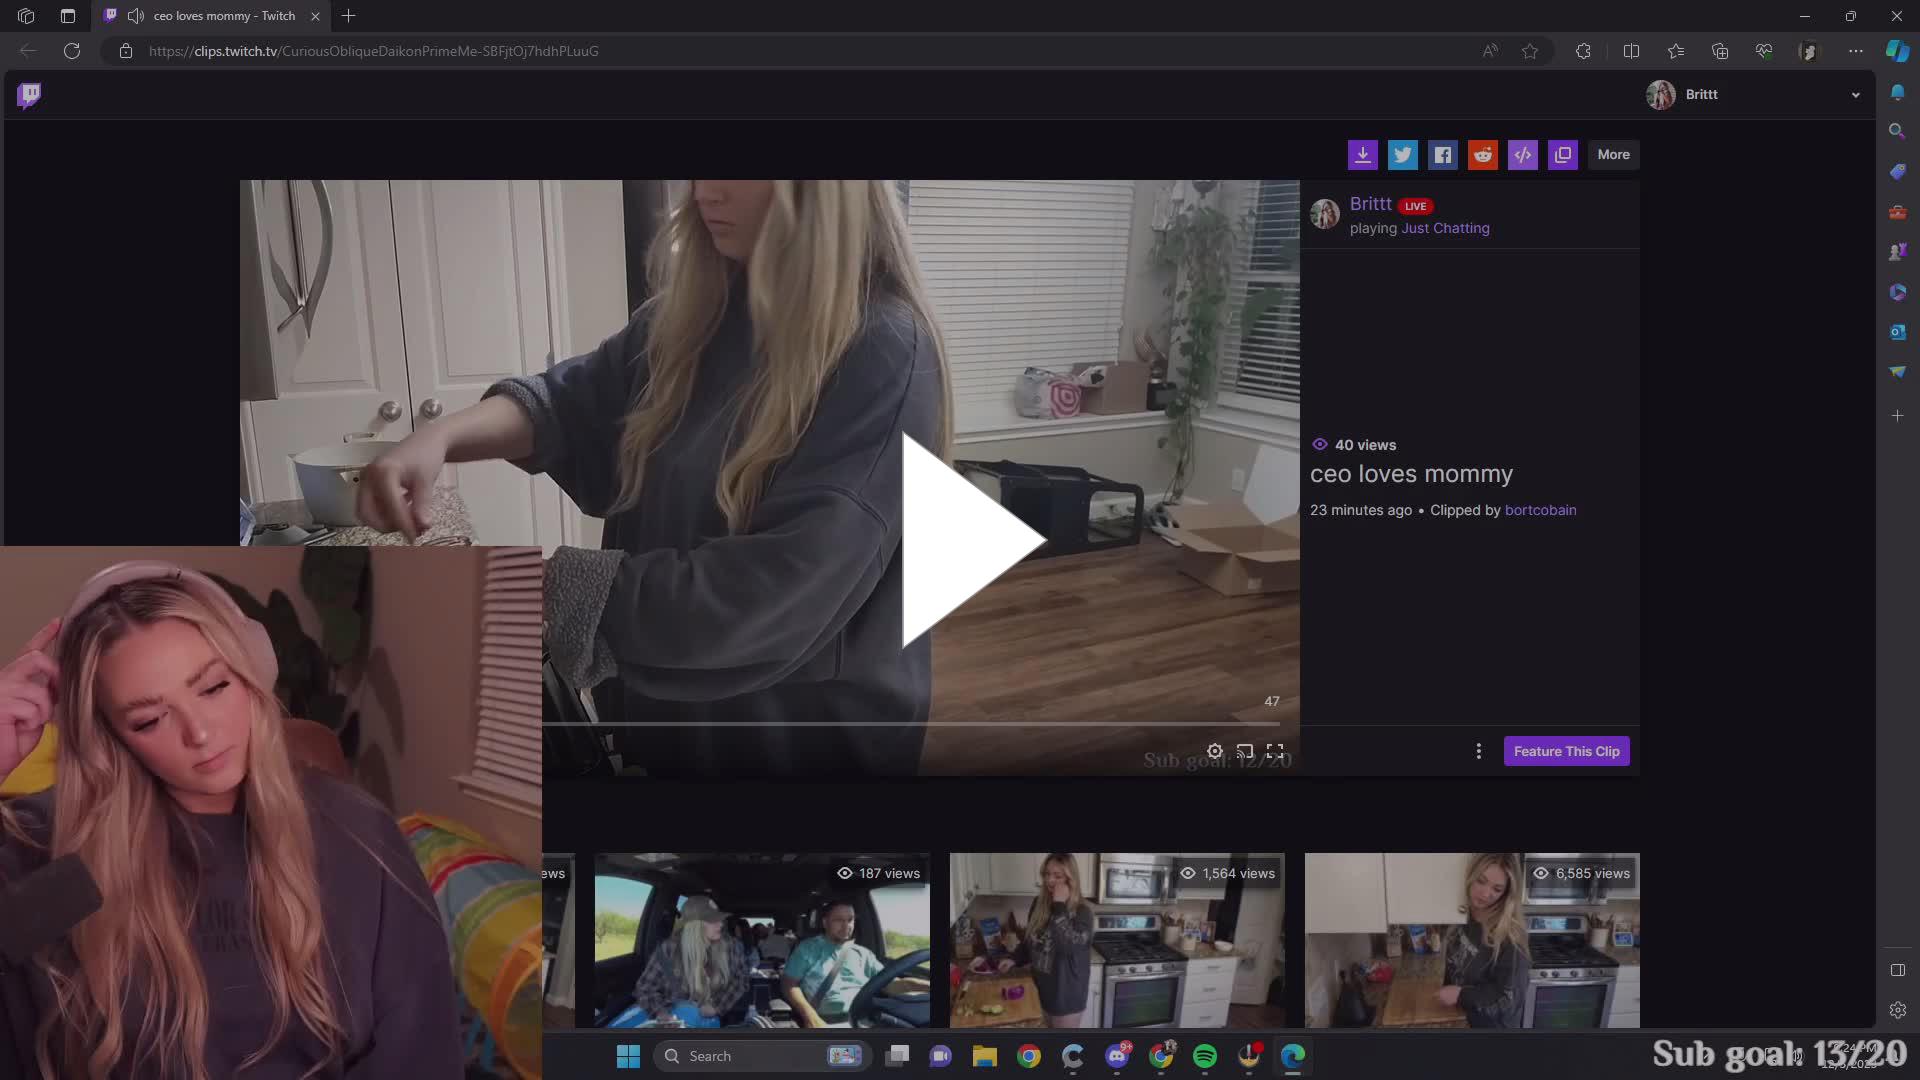
Task: Copy the clip link icon
Action: coord(1562,154)
